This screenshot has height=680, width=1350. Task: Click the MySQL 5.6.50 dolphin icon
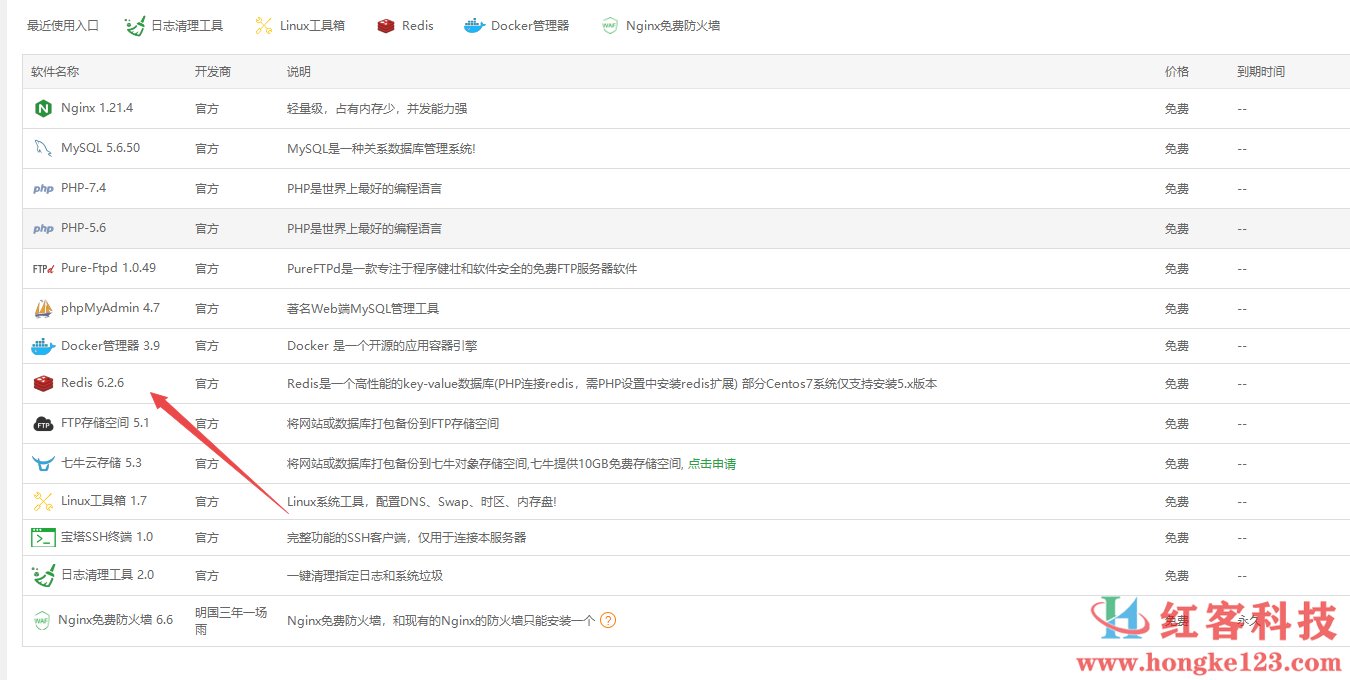tap(43, 148)
